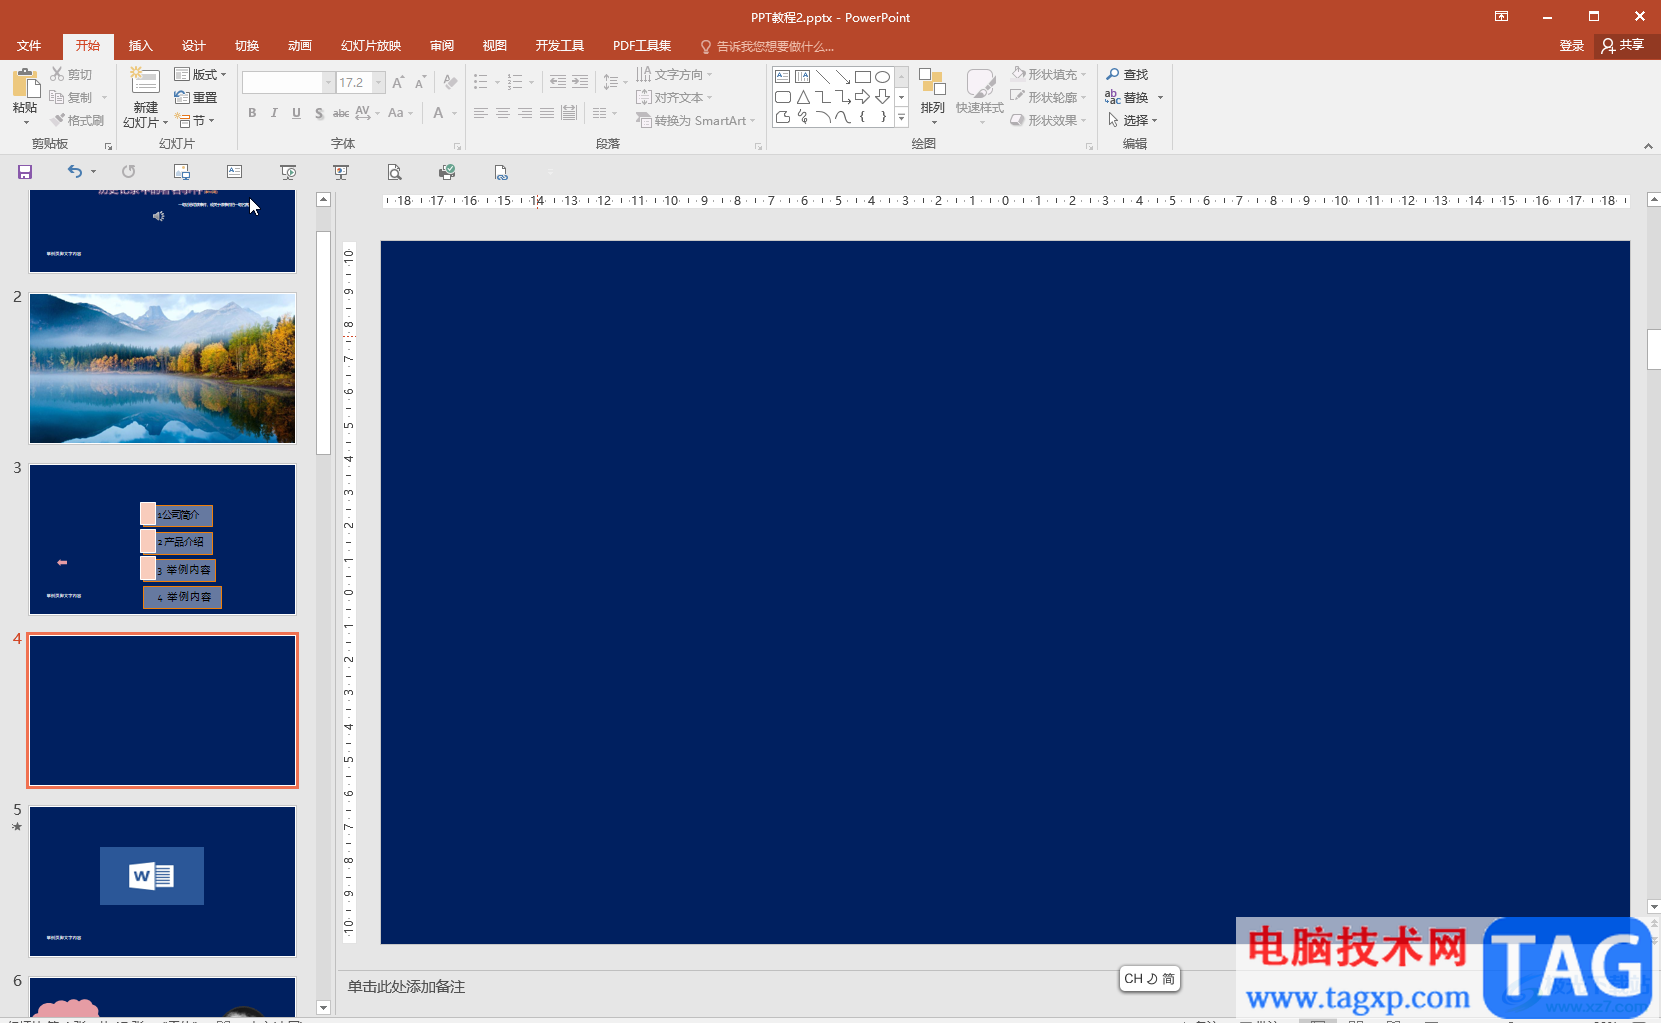Click the increase list level indent icon

tap(580, 82)
